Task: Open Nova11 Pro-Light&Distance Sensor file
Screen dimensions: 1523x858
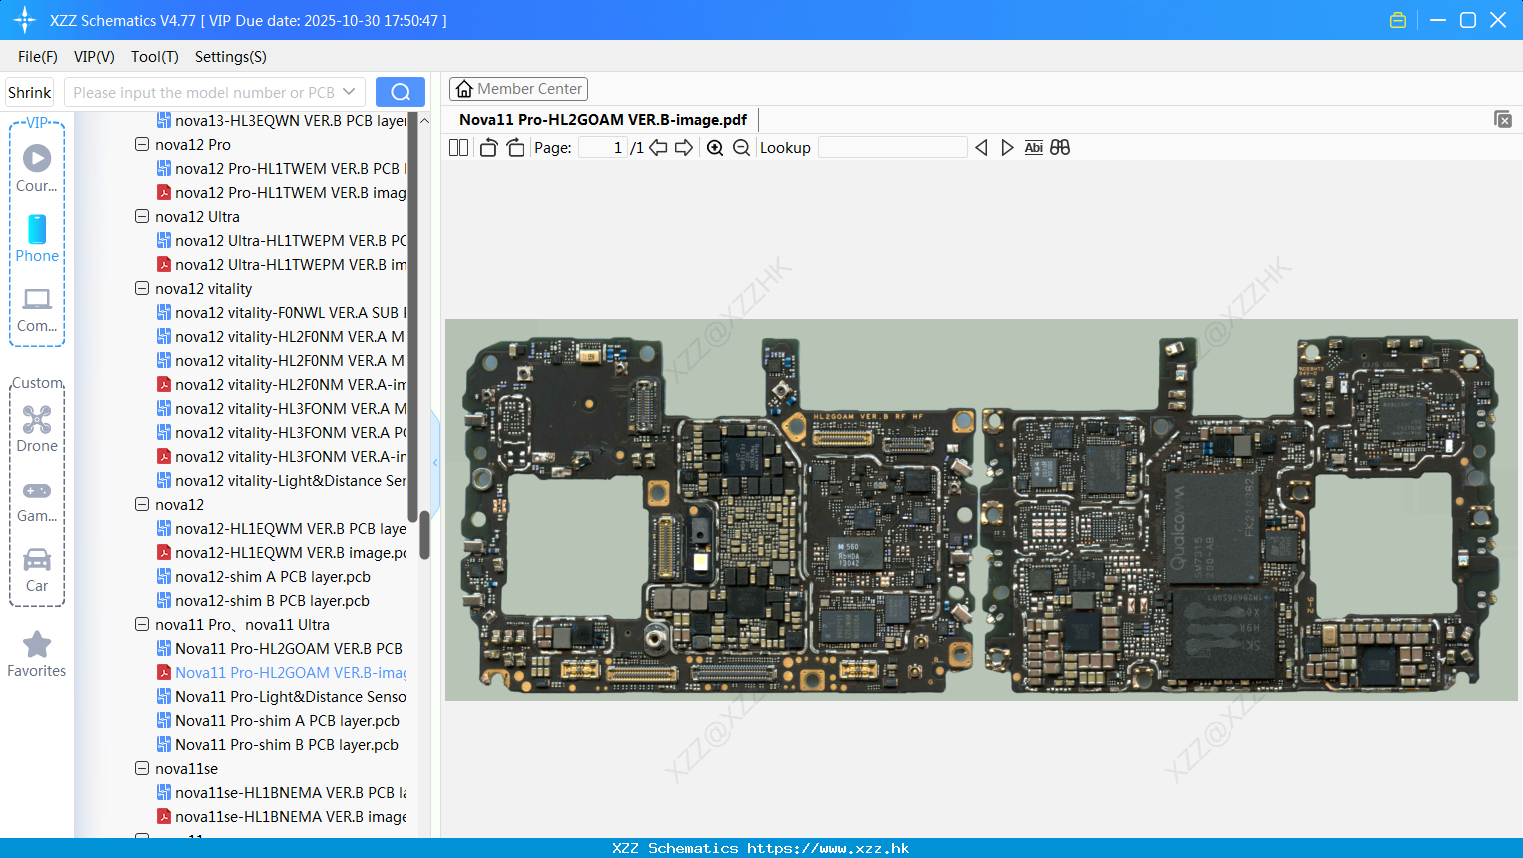Action: point(281,696)
